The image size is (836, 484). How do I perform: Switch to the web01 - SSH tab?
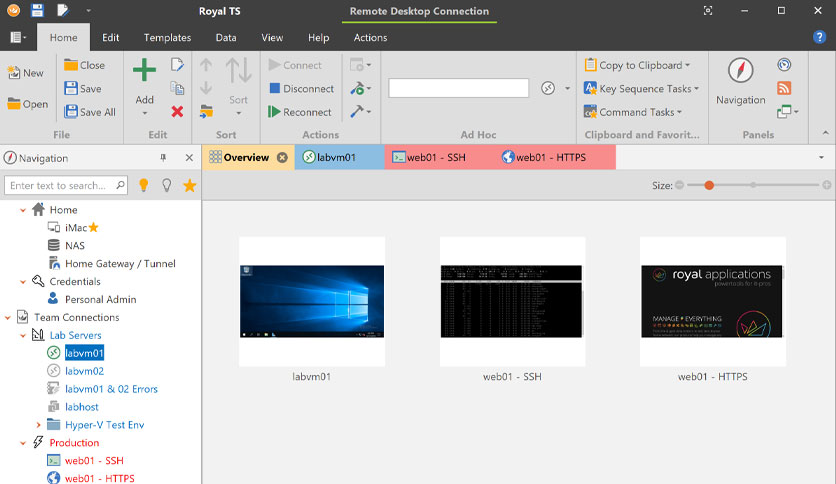point(438,157)
